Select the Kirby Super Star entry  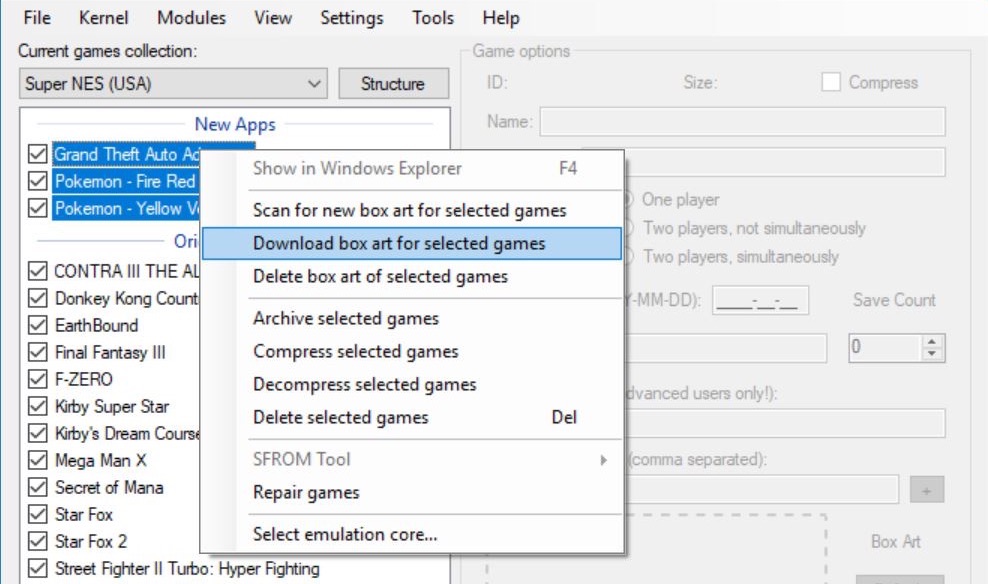(112, 406)
